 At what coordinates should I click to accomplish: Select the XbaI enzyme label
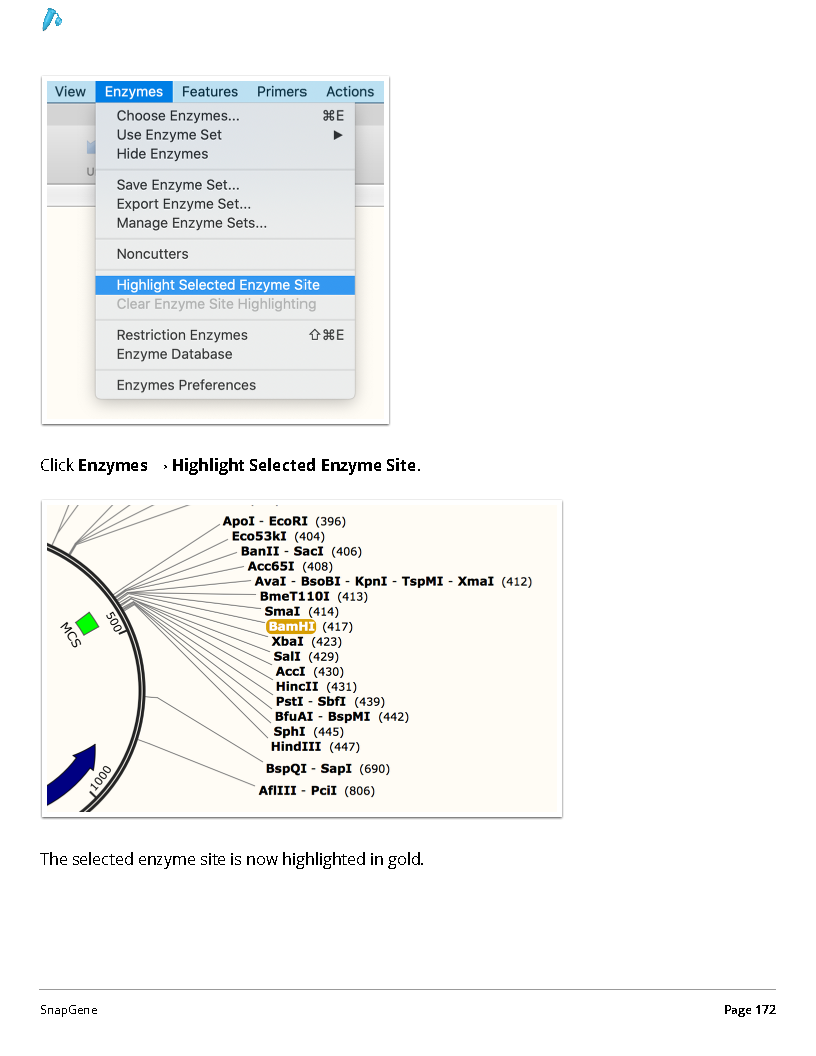coord(287,641)
